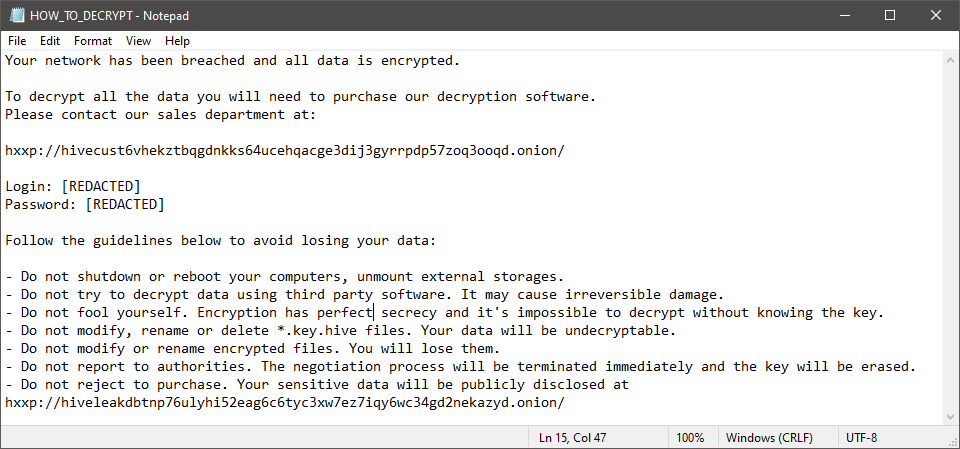Screen dimensions: 960x449
Task: Click the window resize grip in the status bar corner
Action: [x=952, y=441]
